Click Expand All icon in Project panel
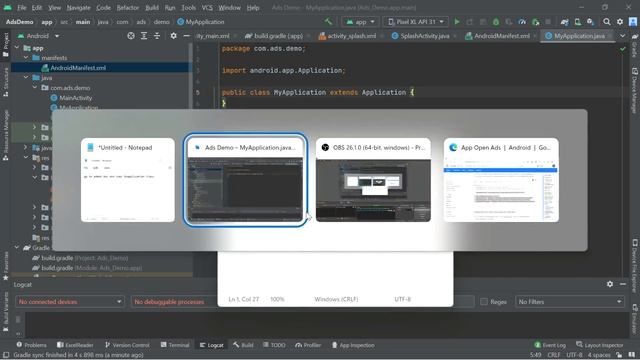The height and width of the screenshot is (360, 640). [x=144, y=36]
